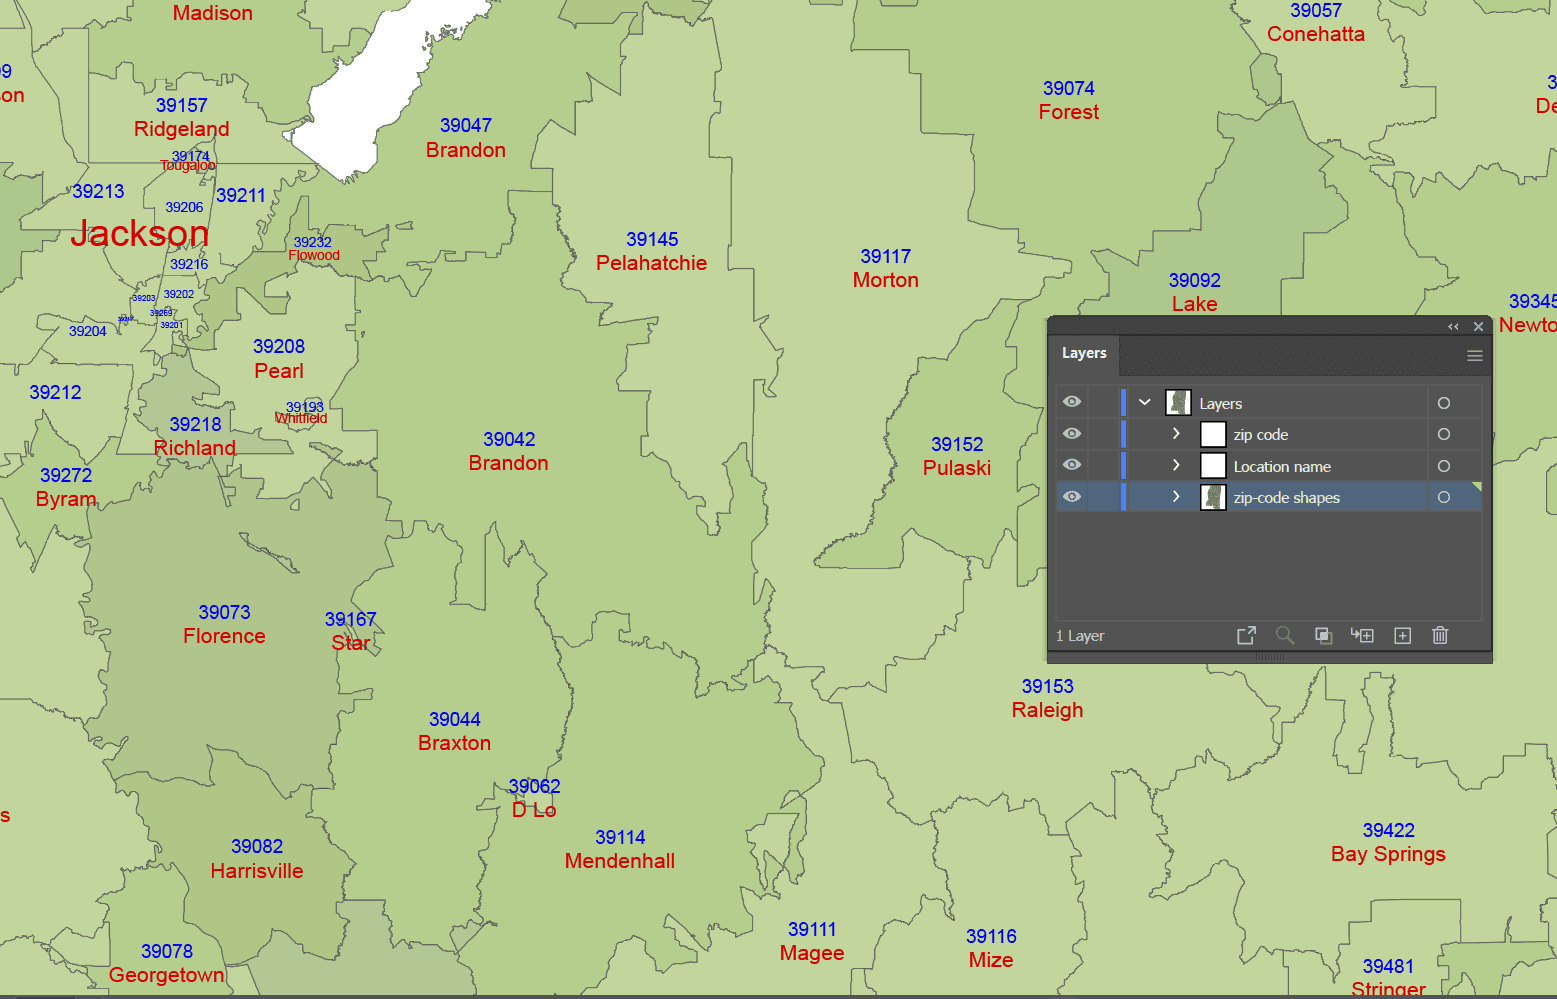Click the Layers panel bottom resize grip

pos(1270,657)
